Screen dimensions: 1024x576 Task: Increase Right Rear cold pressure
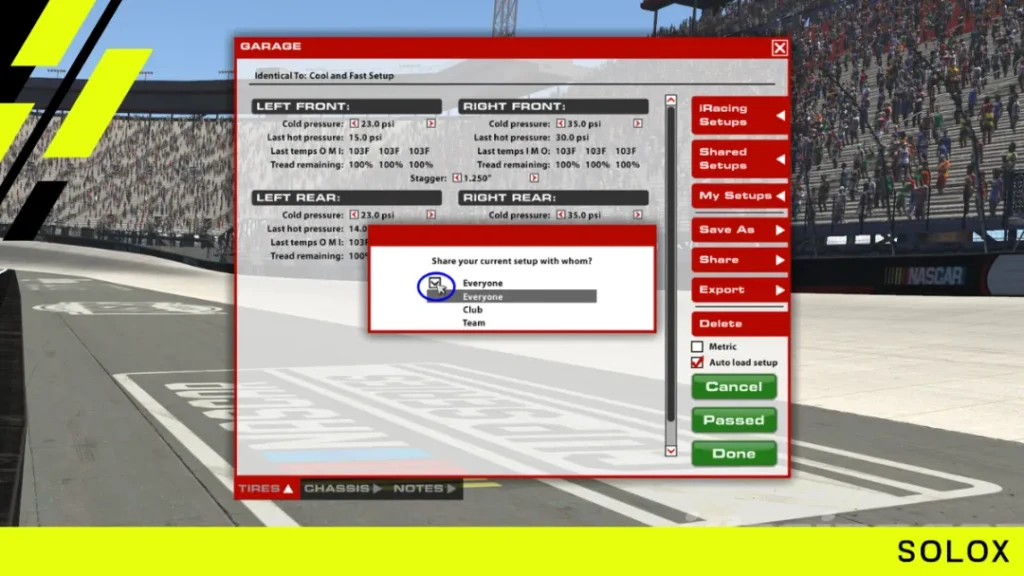coord(637,215)
